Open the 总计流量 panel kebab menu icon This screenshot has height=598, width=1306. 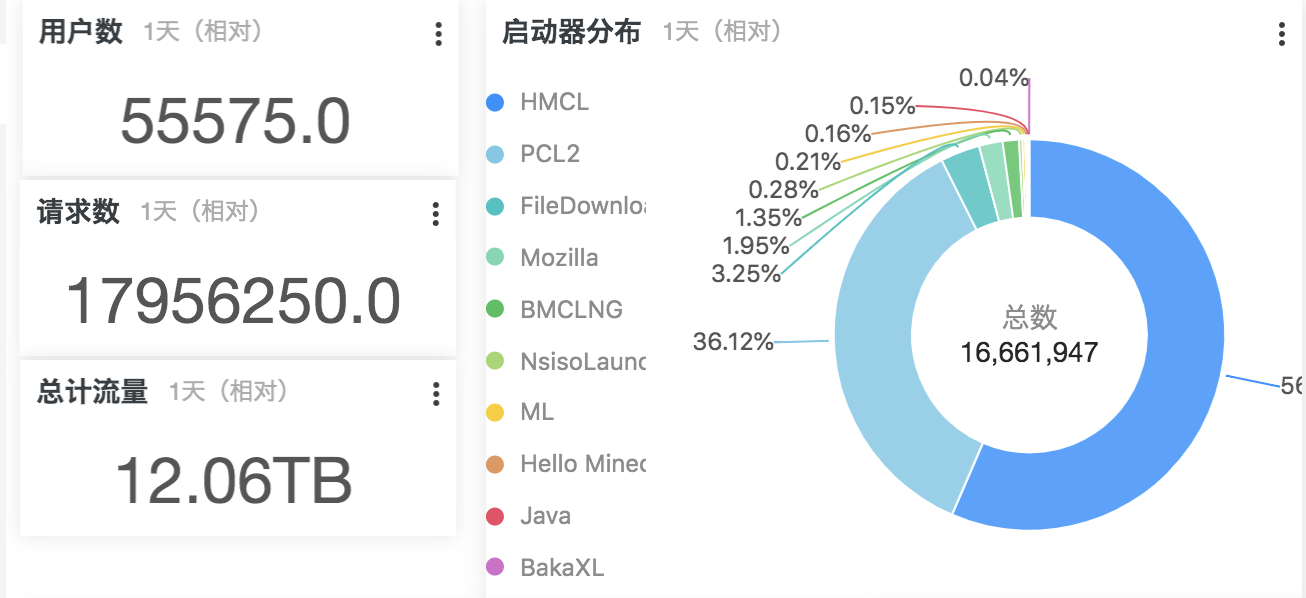(x=435, y=395)
